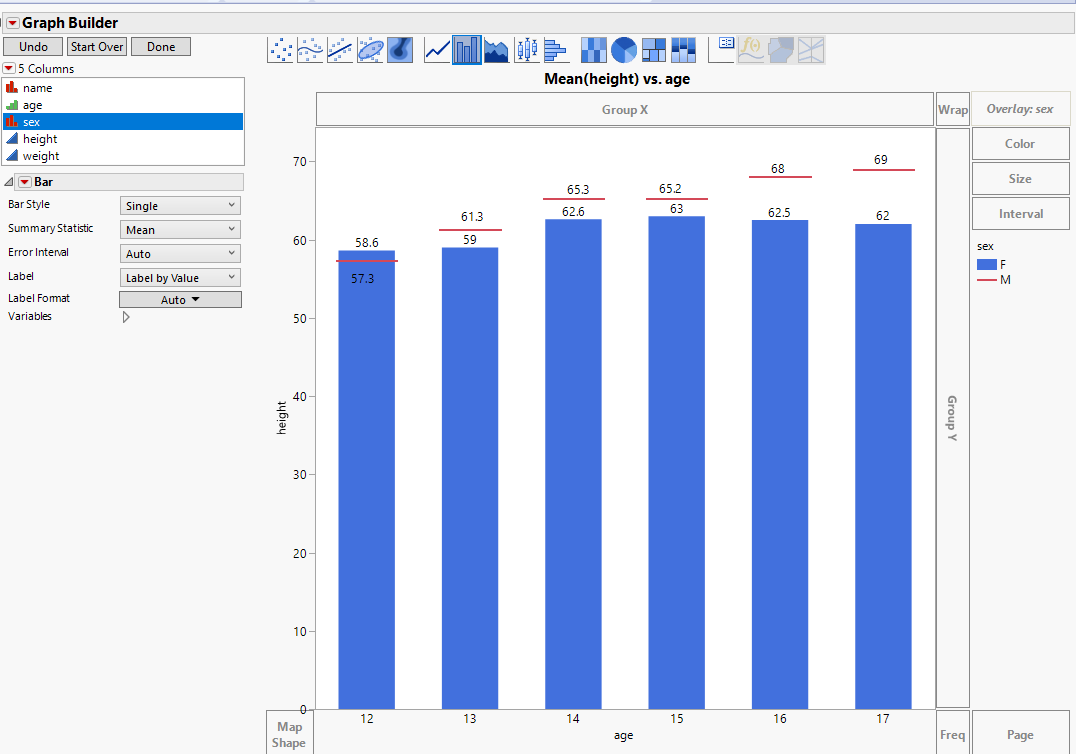The width and height of the screenshot is (1076, 754).
Task: Click the Start Over button
Action: click(x=96, y=46)
